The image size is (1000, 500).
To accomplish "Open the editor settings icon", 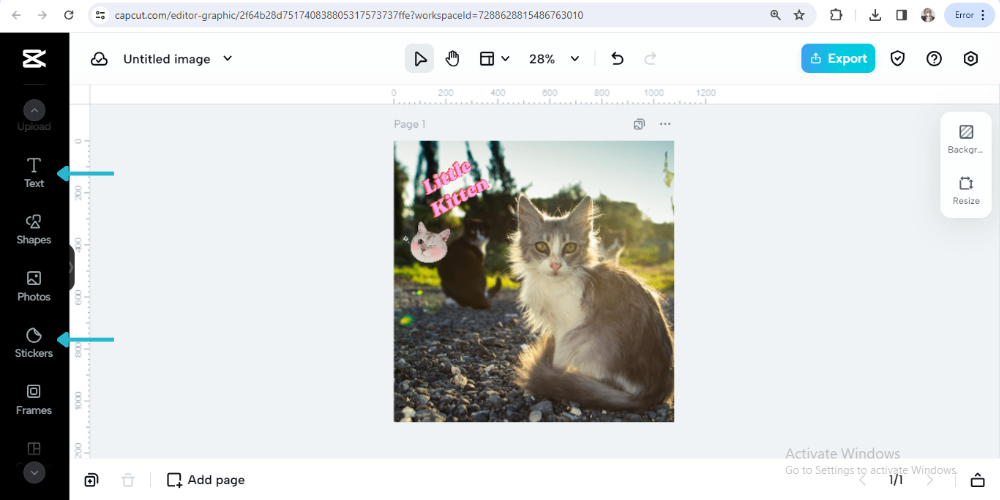I will [970, 59].
